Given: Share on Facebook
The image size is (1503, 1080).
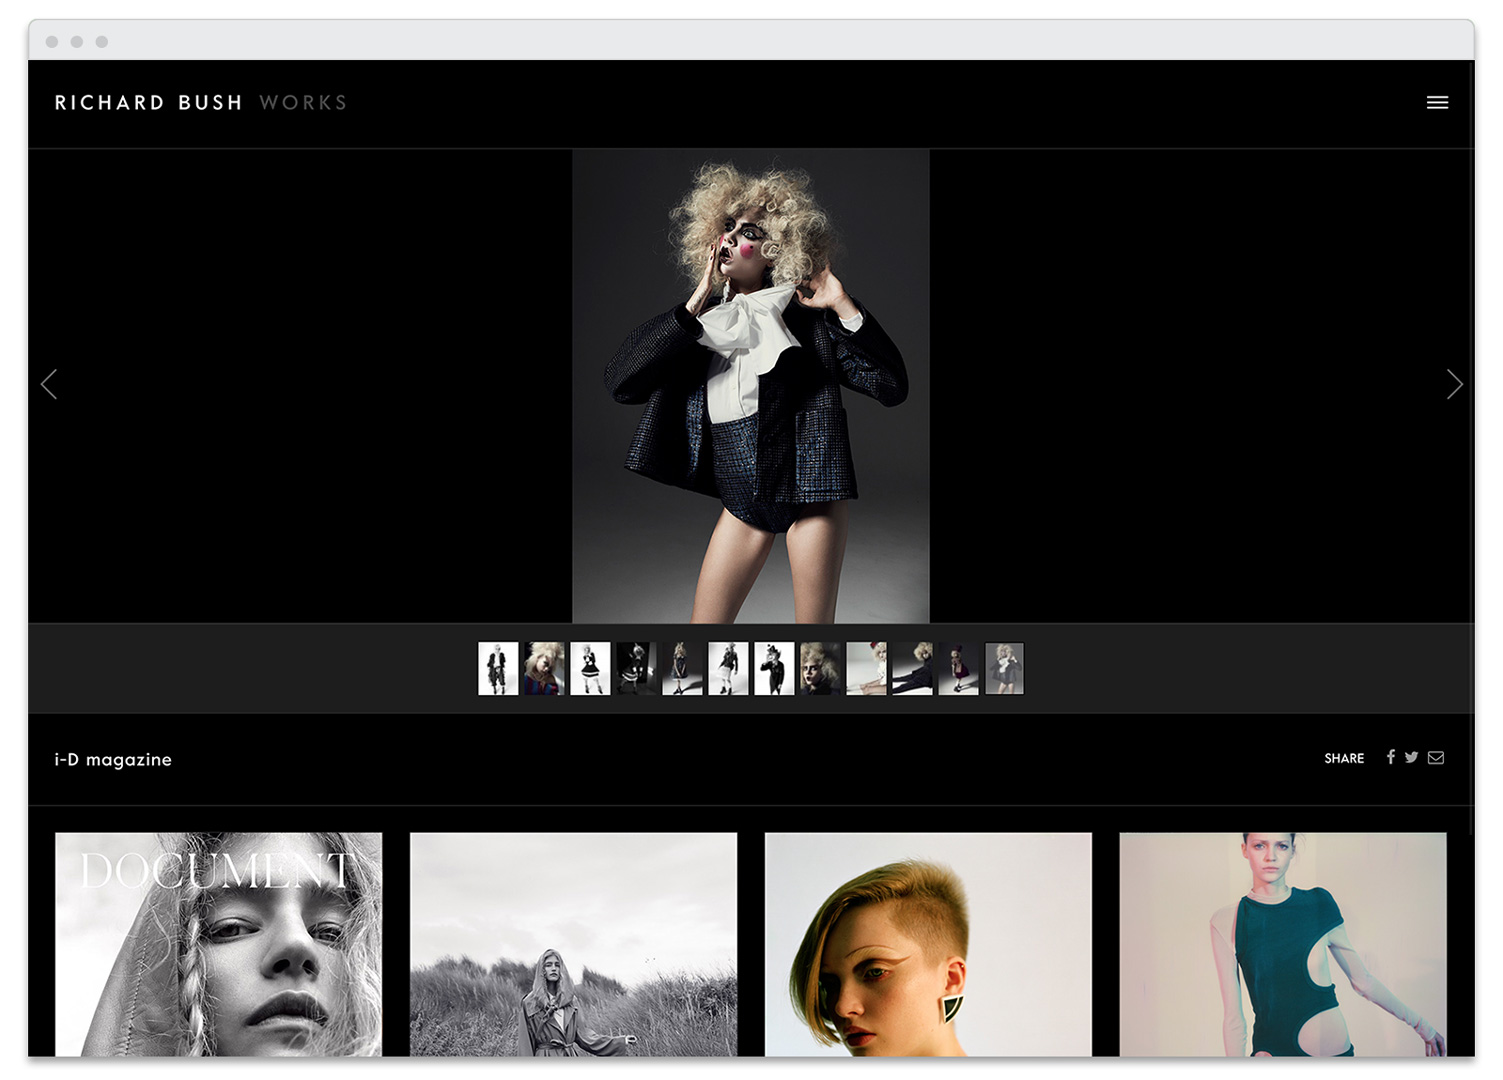Looking at the screenshot, I should click(x=1390, y=757).
